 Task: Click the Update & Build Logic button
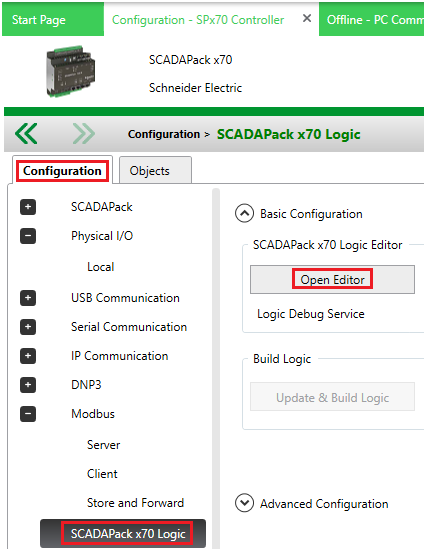point(332,397)
